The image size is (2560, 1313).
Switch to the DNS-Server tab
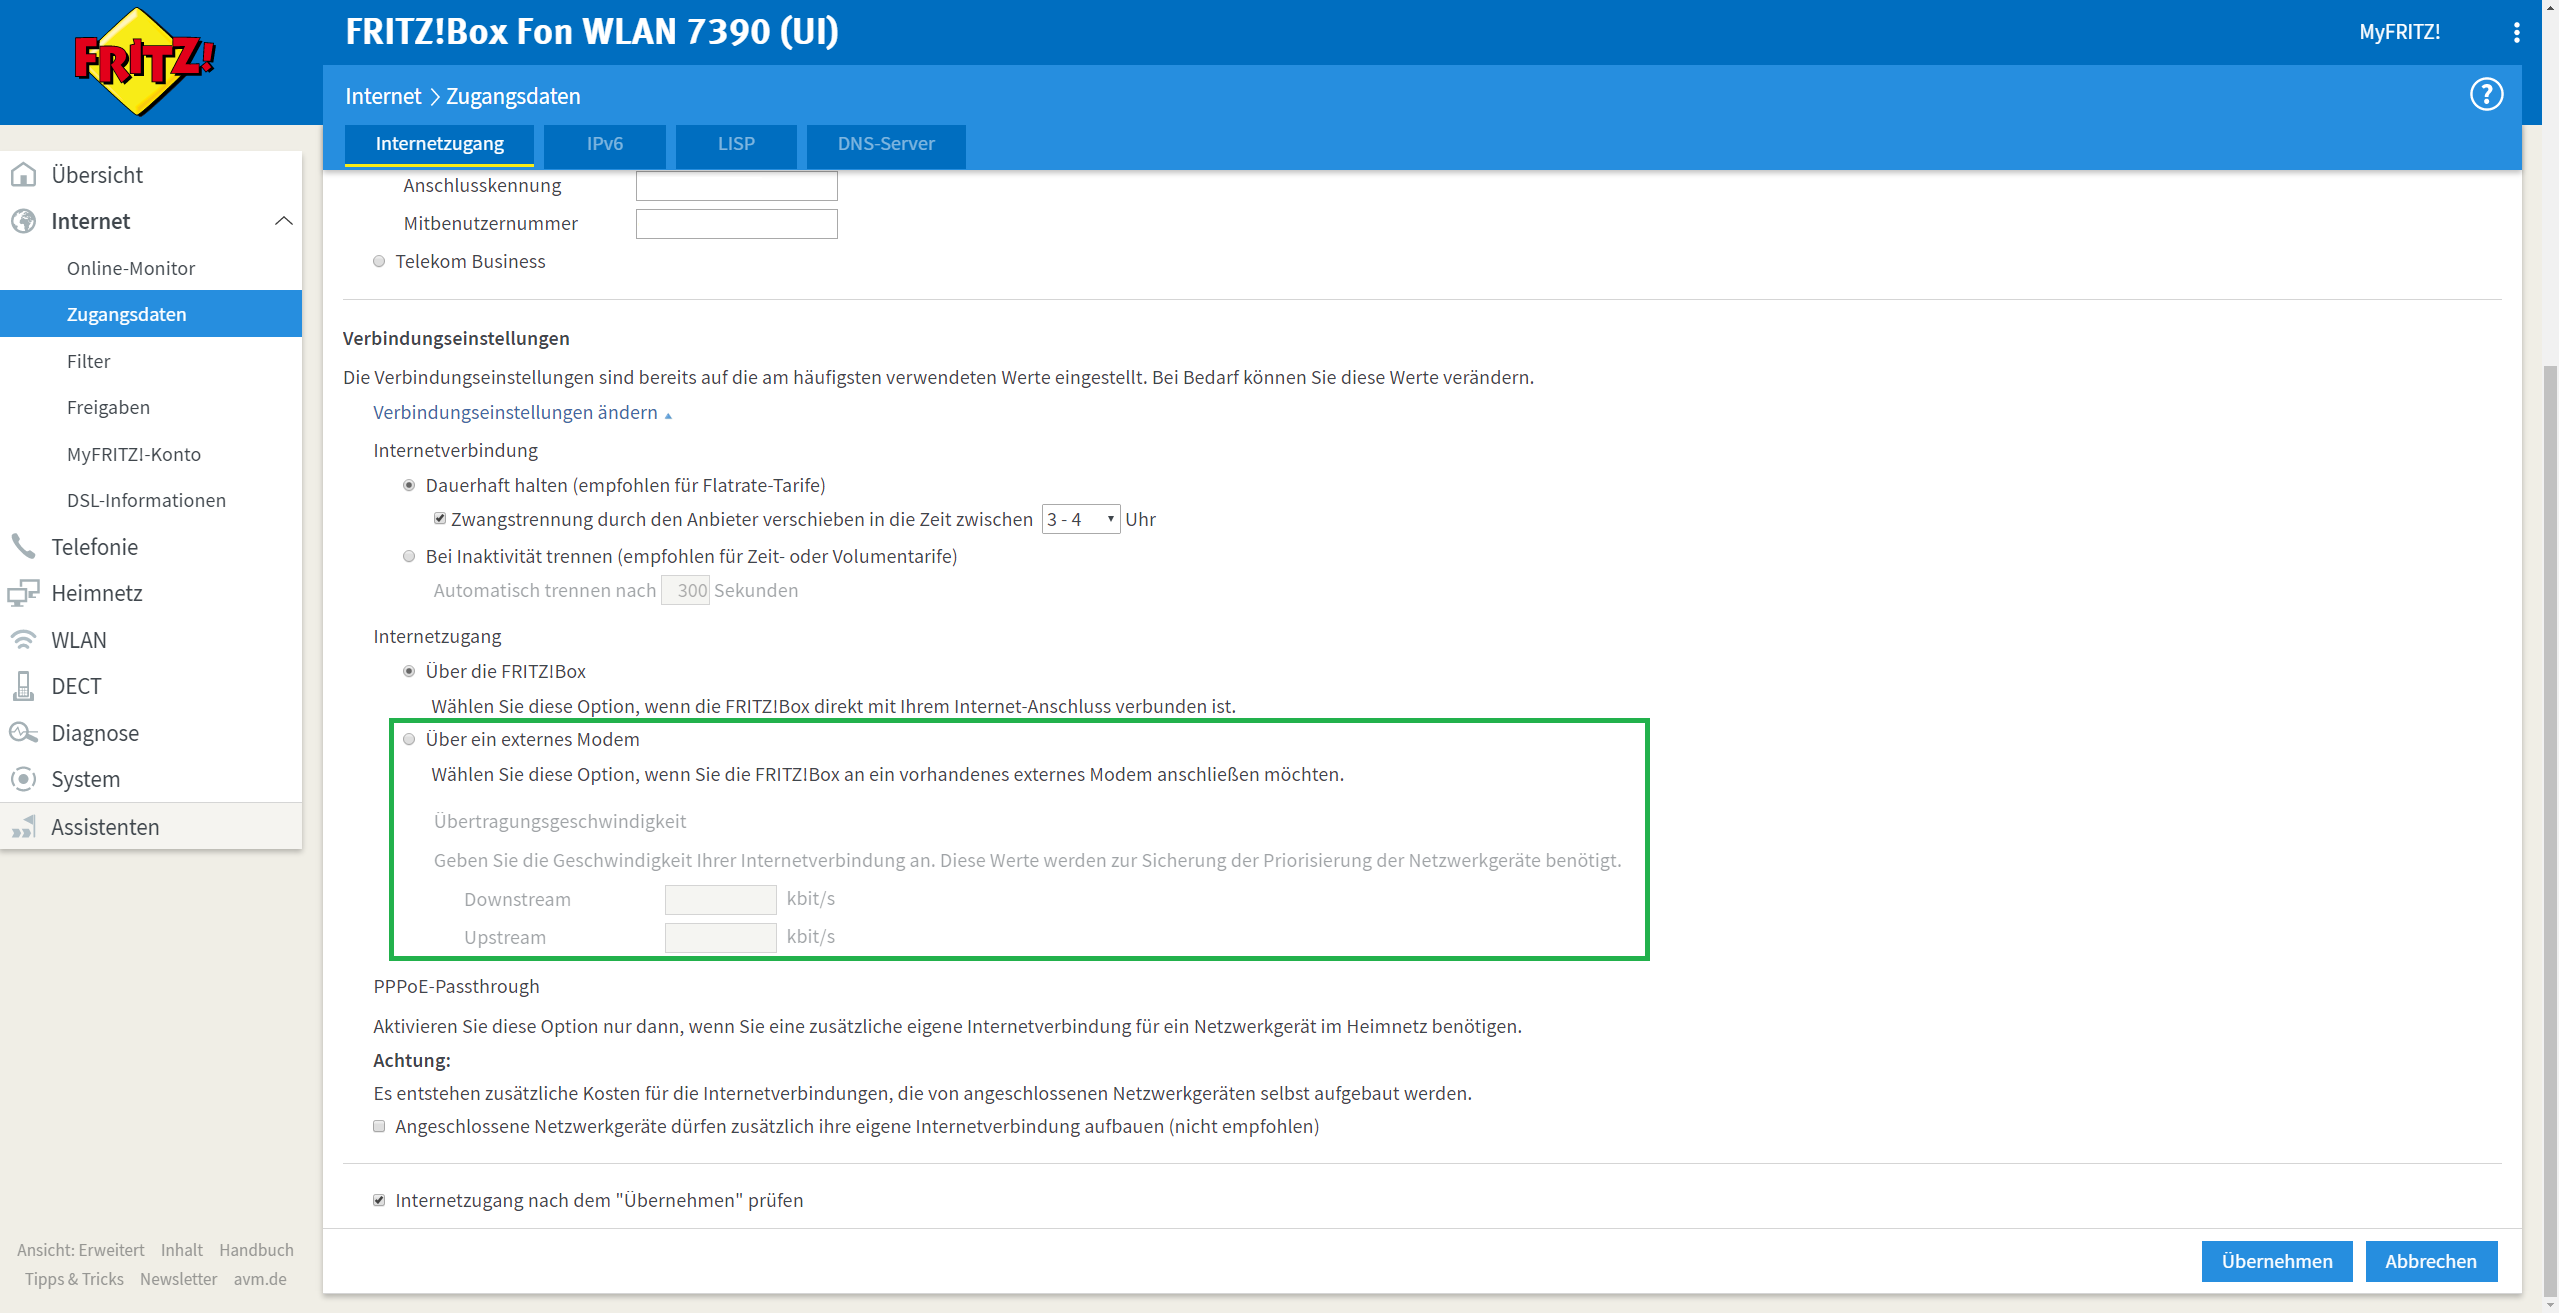pos(885,144)
